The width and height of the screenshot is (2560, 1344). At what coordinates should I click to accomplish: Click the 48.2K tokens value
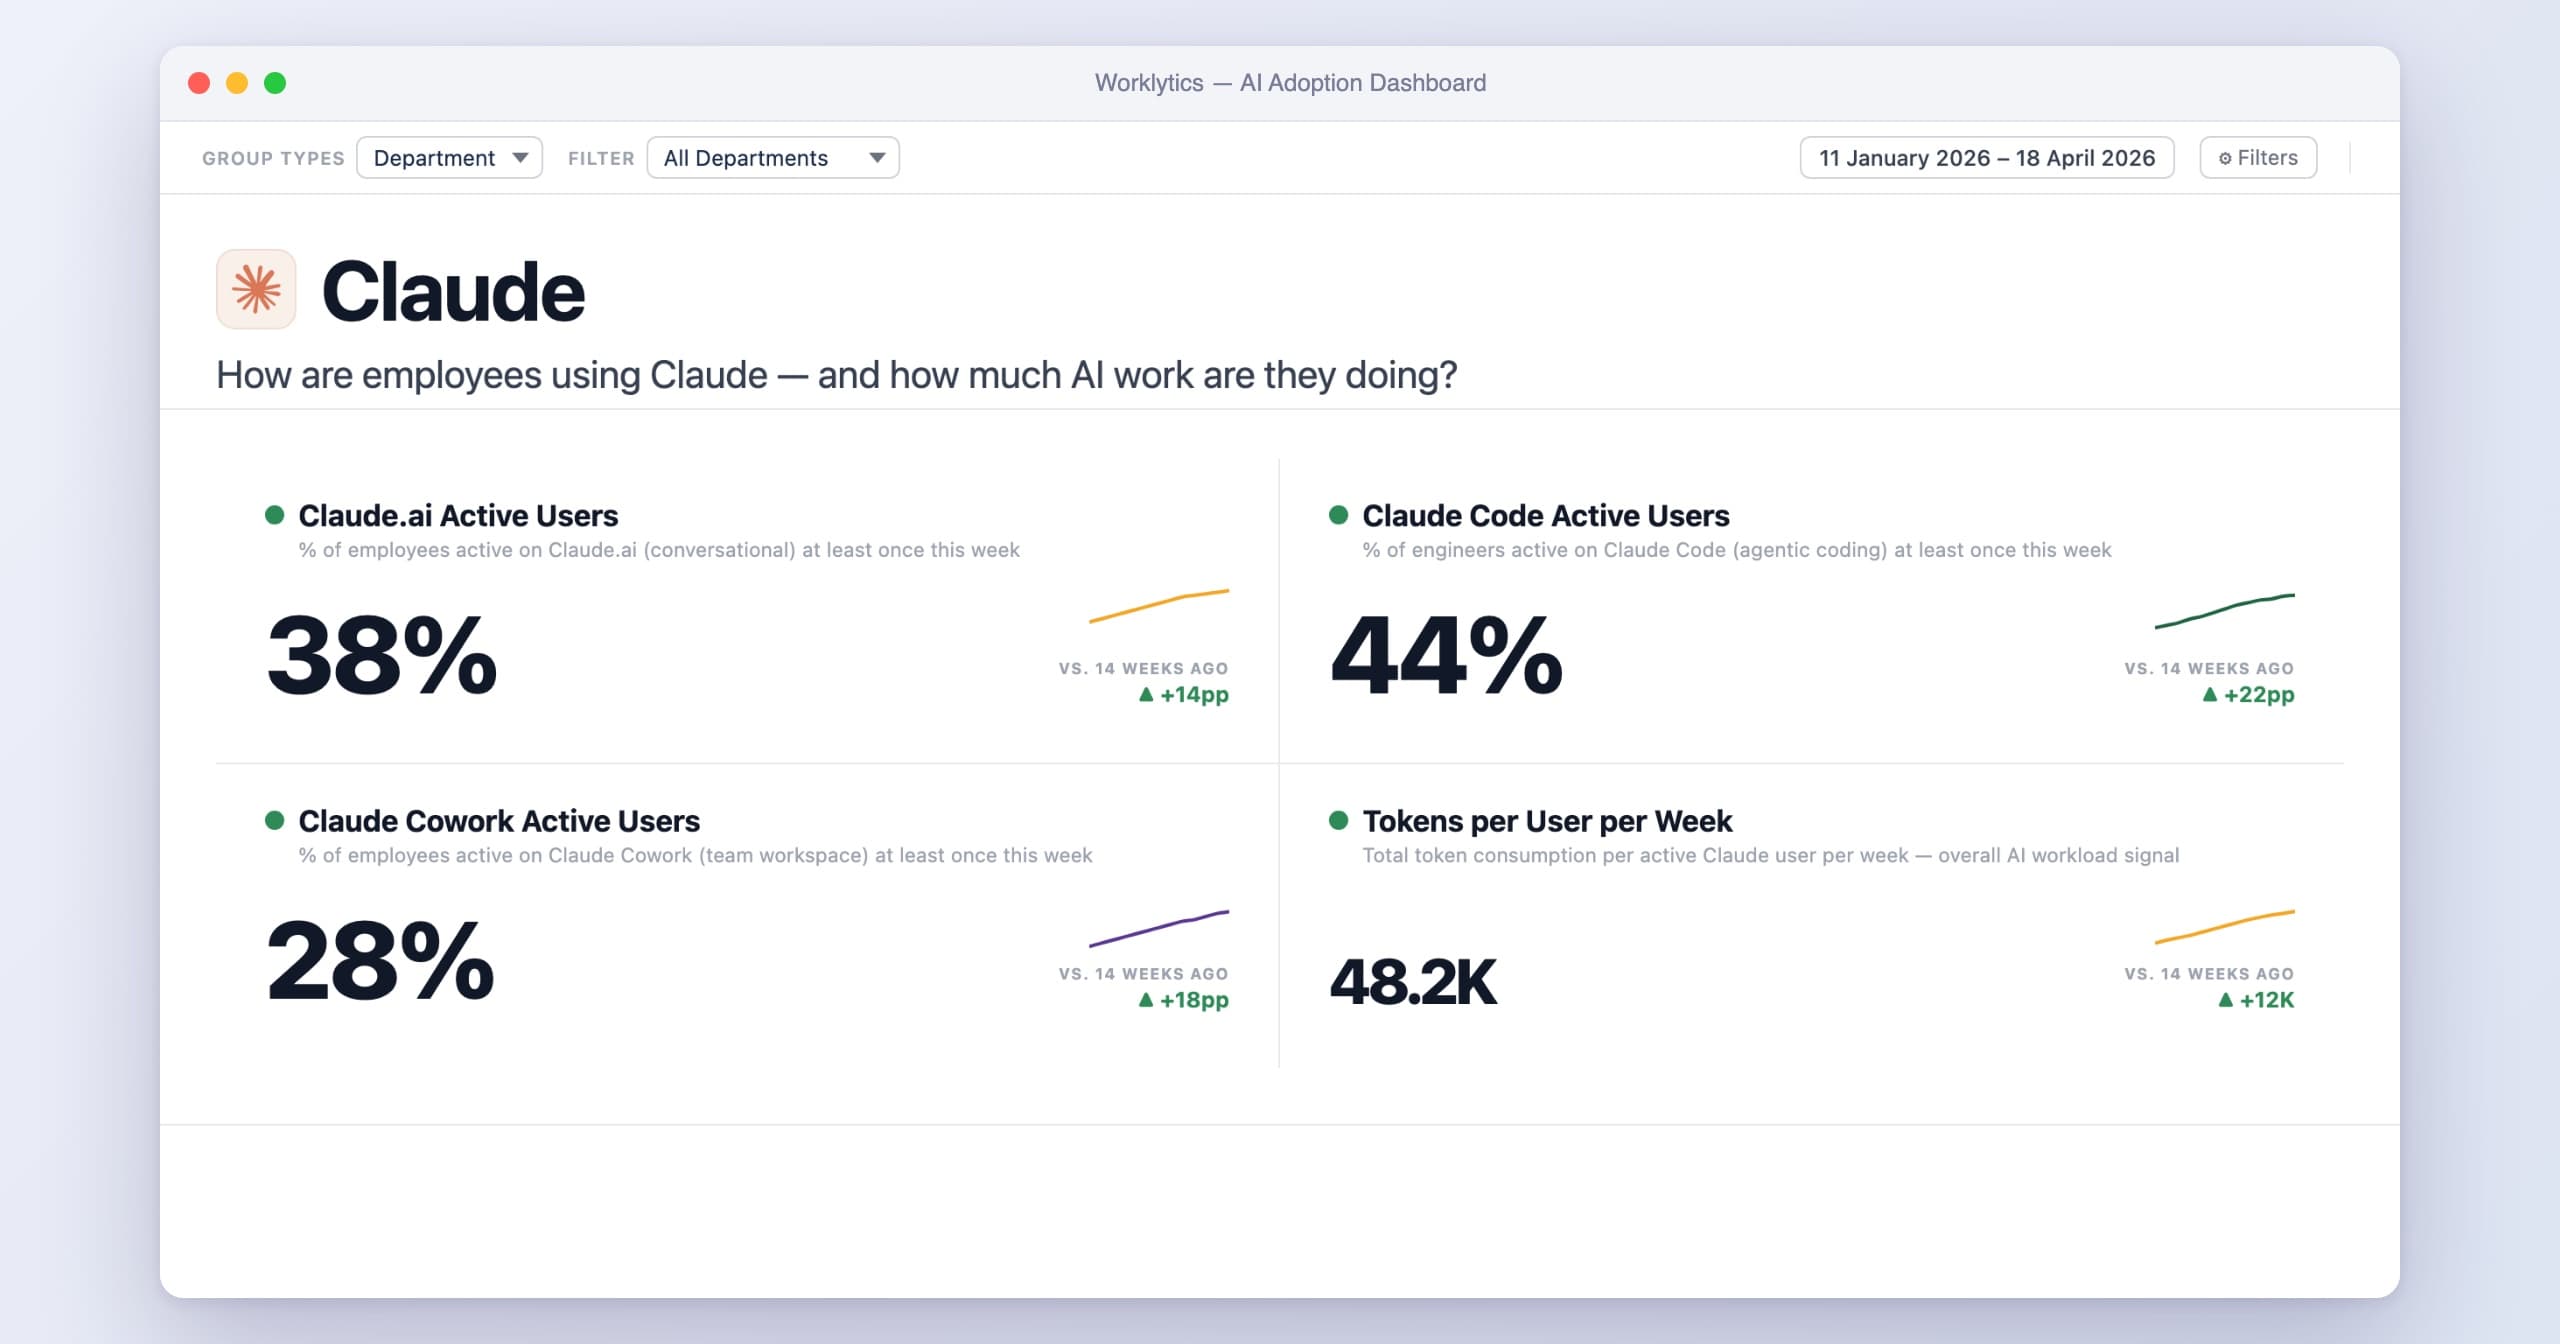pyautogui.click(x=1413, y=981)
